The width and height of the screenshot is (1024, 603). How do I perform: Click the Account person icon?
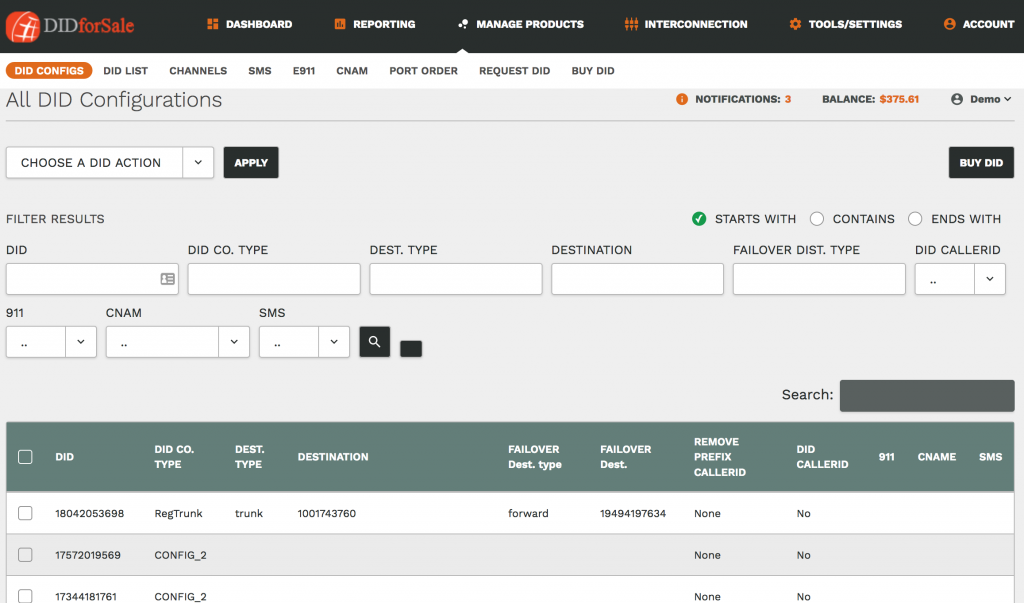950,24
